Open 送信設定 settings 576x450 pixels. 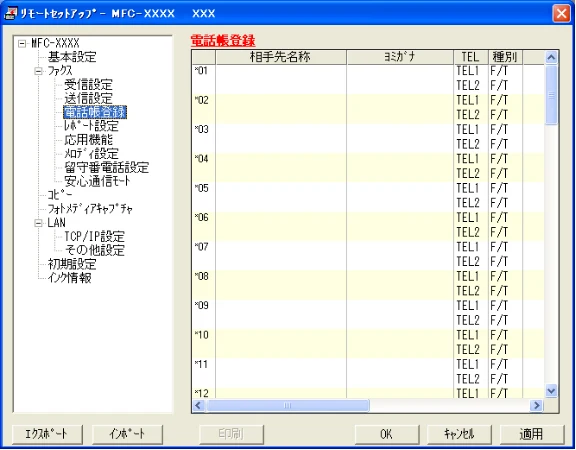[x=89, y=98]
